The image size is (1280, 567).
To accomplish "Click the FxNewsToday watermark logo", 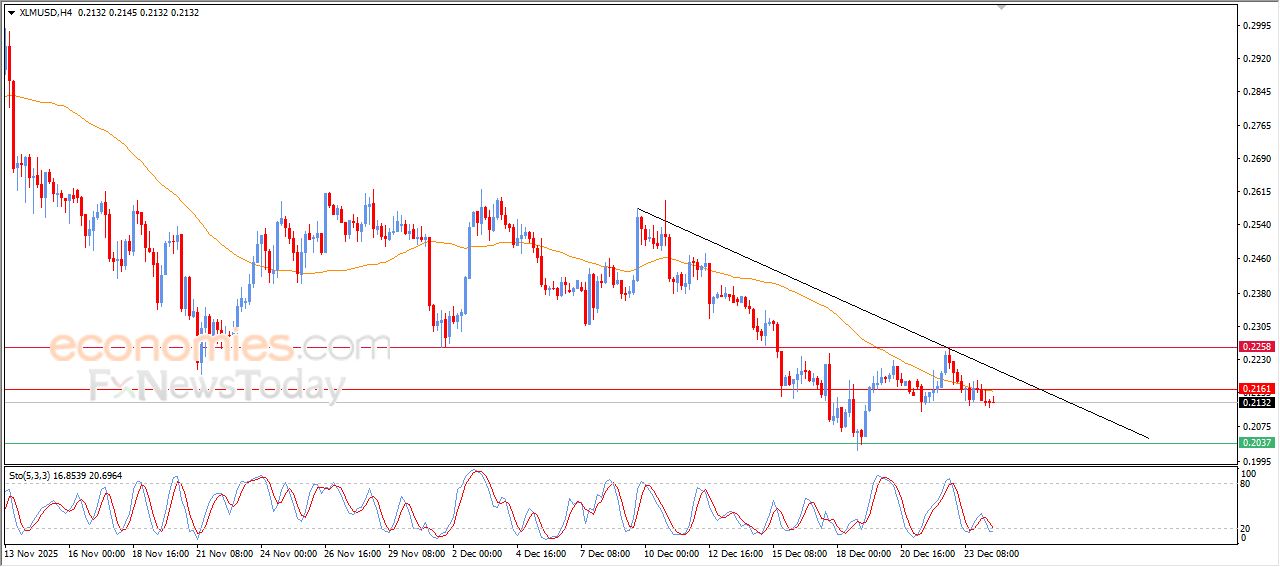I will coord(215,386).
